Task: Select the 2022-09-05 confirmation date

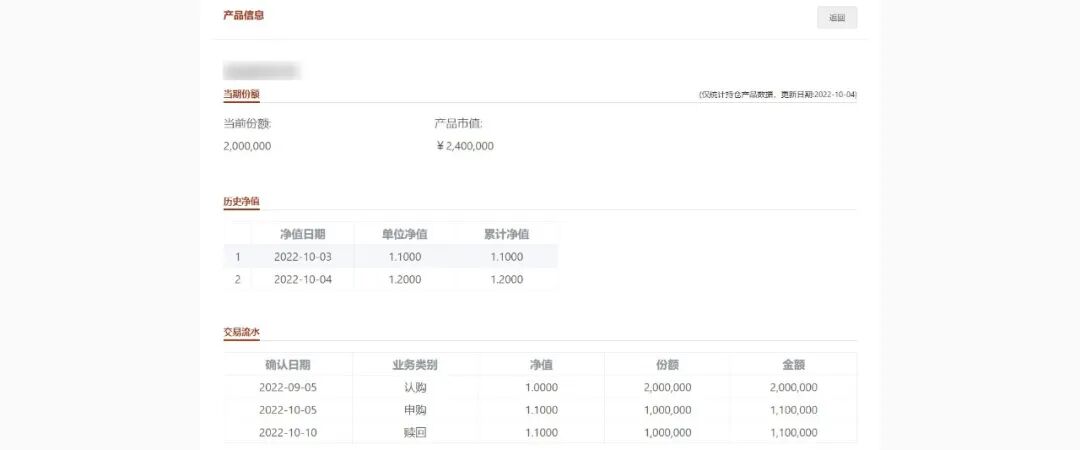Action: pos(288,387)
